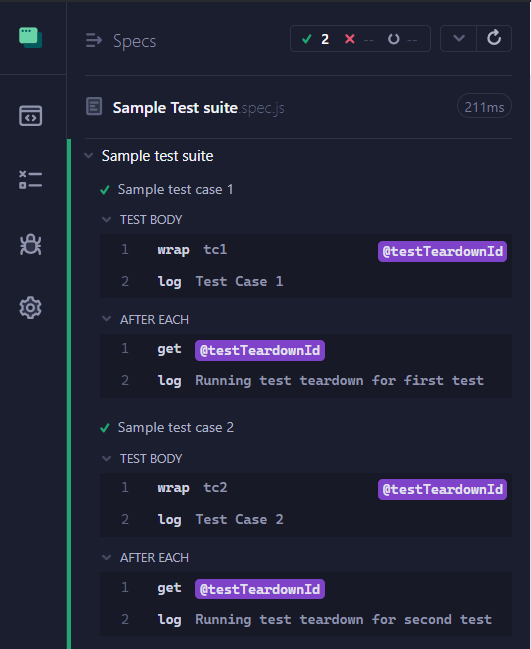This screenshot has width=531, height=649.
Task: Open the run options dropdown chevron
Action: point(459,38)
